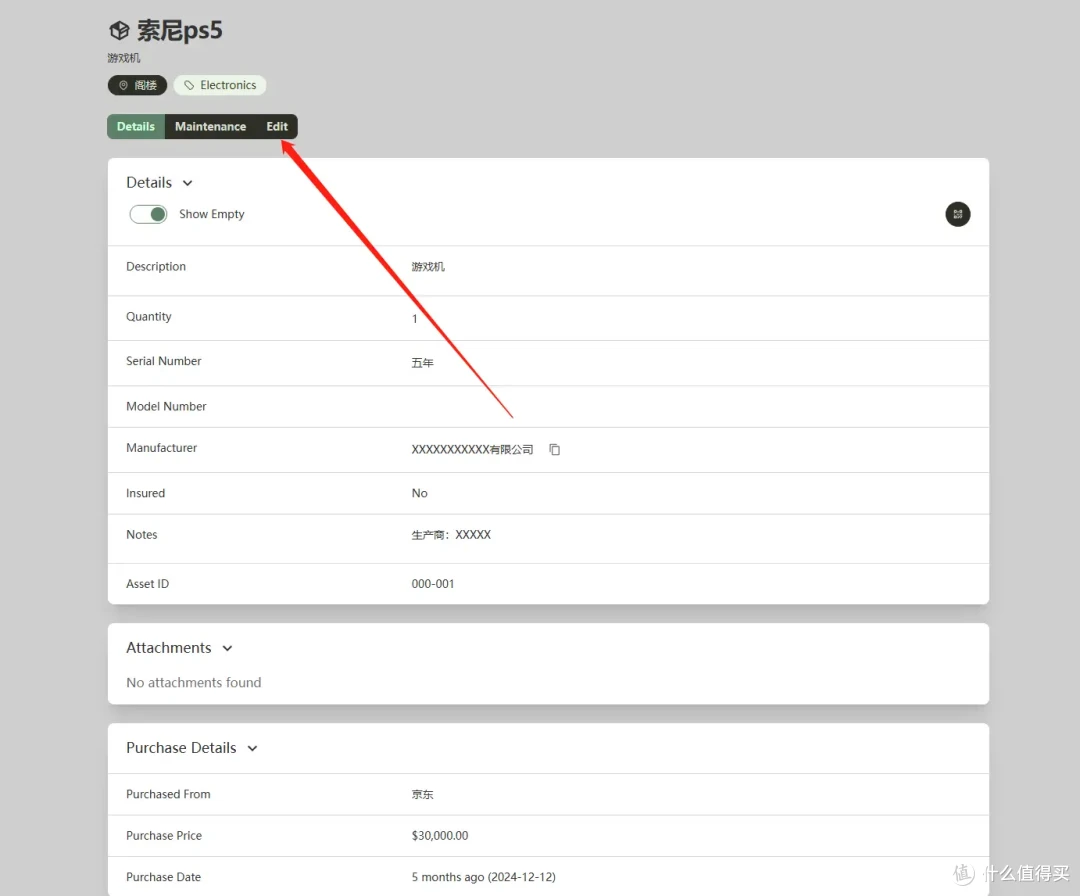Click the Quantity field label
Image resolution: width=1080 pixels, height=896 pixels.
coord(149,317)
